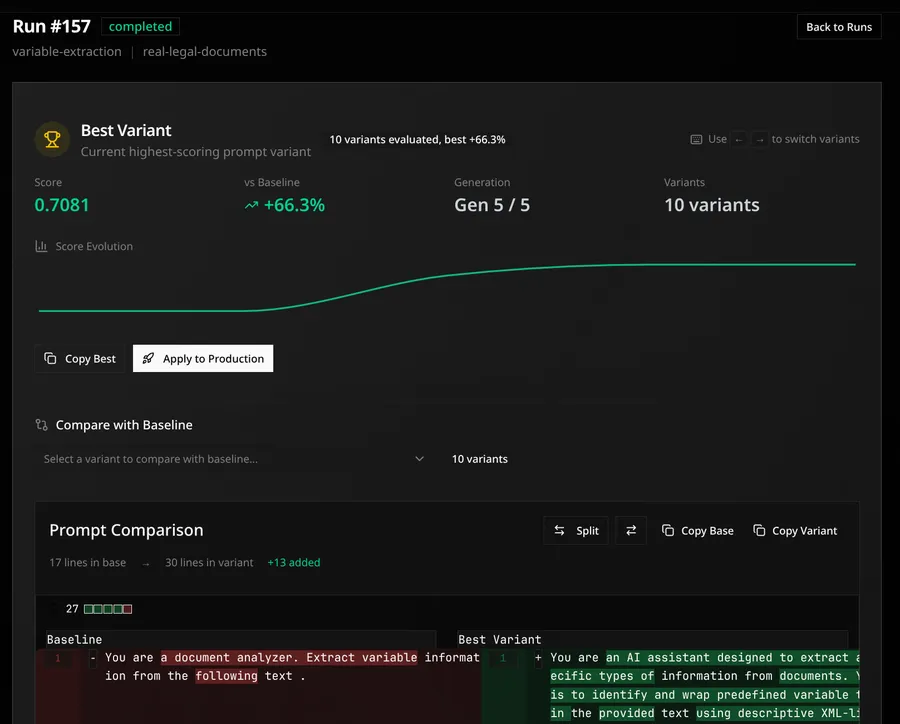Click the rocket icon on Apply to Production
This screenshot has width=900, height=724.
point(147,358)
